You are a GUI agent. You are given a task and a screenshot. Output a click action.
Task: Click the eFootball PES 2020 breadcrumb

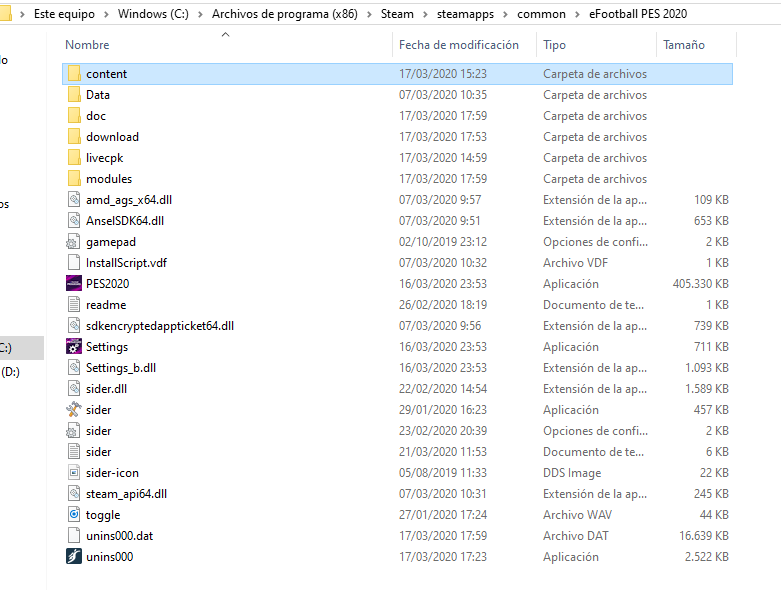click(x=638, y=14)
